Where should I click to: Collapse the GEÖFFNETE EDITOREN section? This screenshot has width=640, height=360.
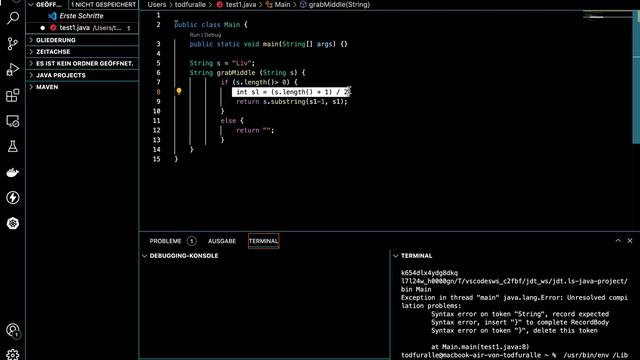[x=31, y=4]
